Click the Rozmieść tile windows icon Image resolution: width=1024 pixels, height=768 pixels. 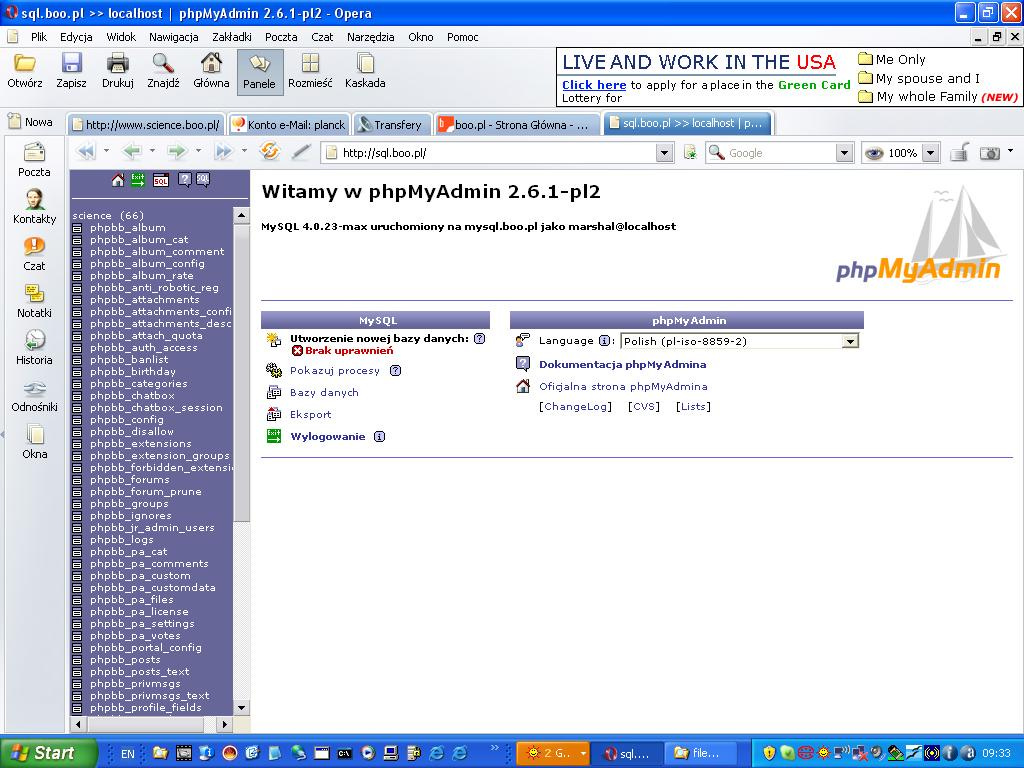[x=310, y=71]
